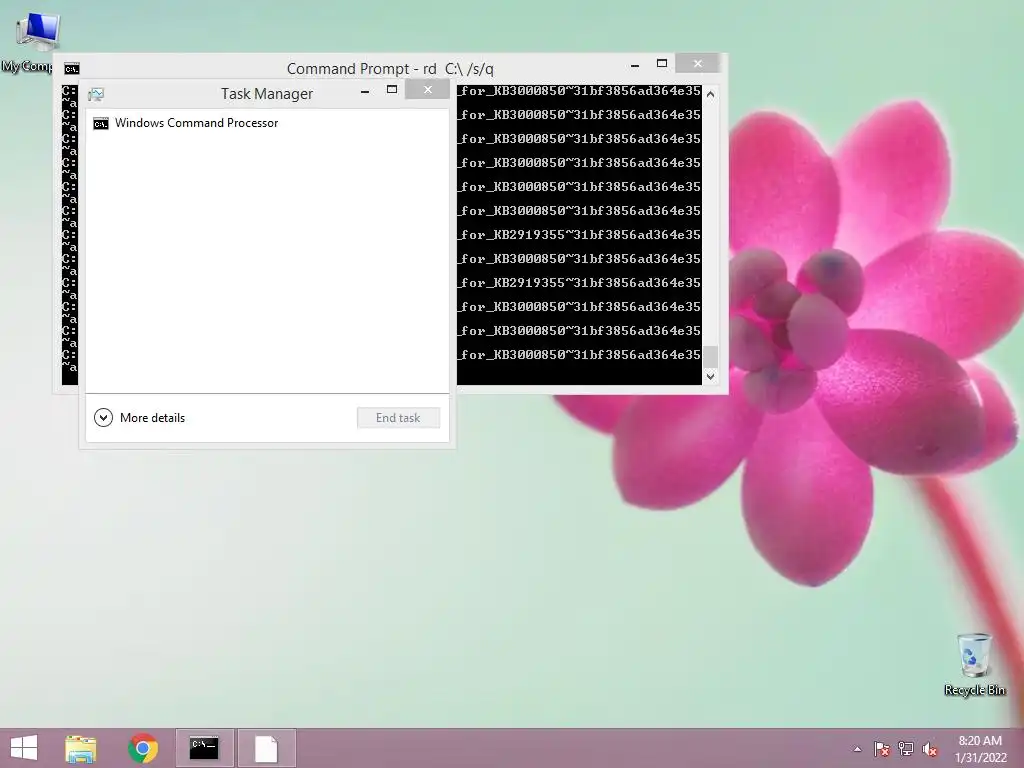Click Command Prompt scrollbar down arrow
1024x768 pixels.
click(x=711, y=376)
